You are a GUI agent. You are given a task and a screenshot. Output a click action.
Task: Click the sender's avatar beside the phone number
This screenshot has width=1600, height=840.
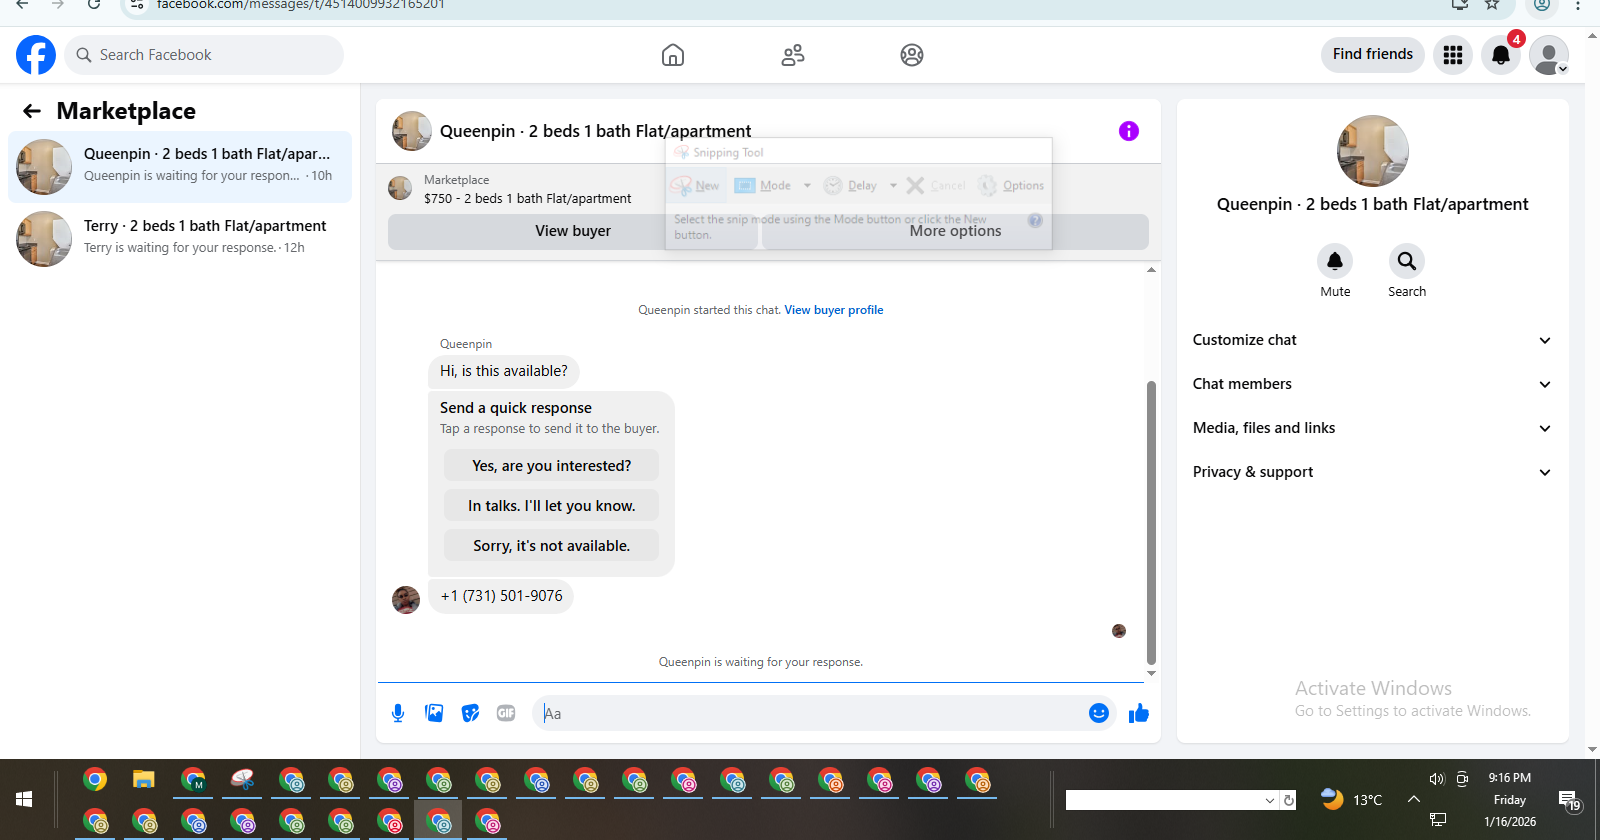tap(406, 600)
